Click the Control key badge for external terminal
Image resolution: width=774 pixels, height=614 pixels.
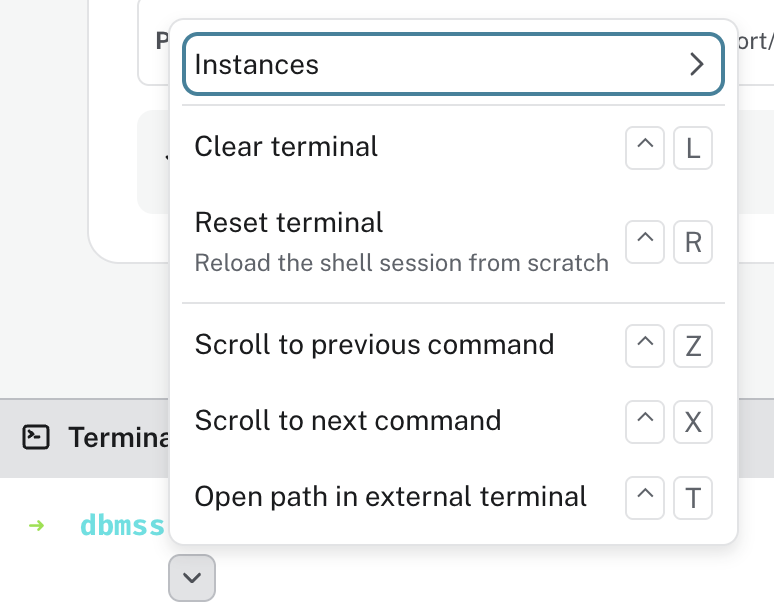(x=645, y=498)
